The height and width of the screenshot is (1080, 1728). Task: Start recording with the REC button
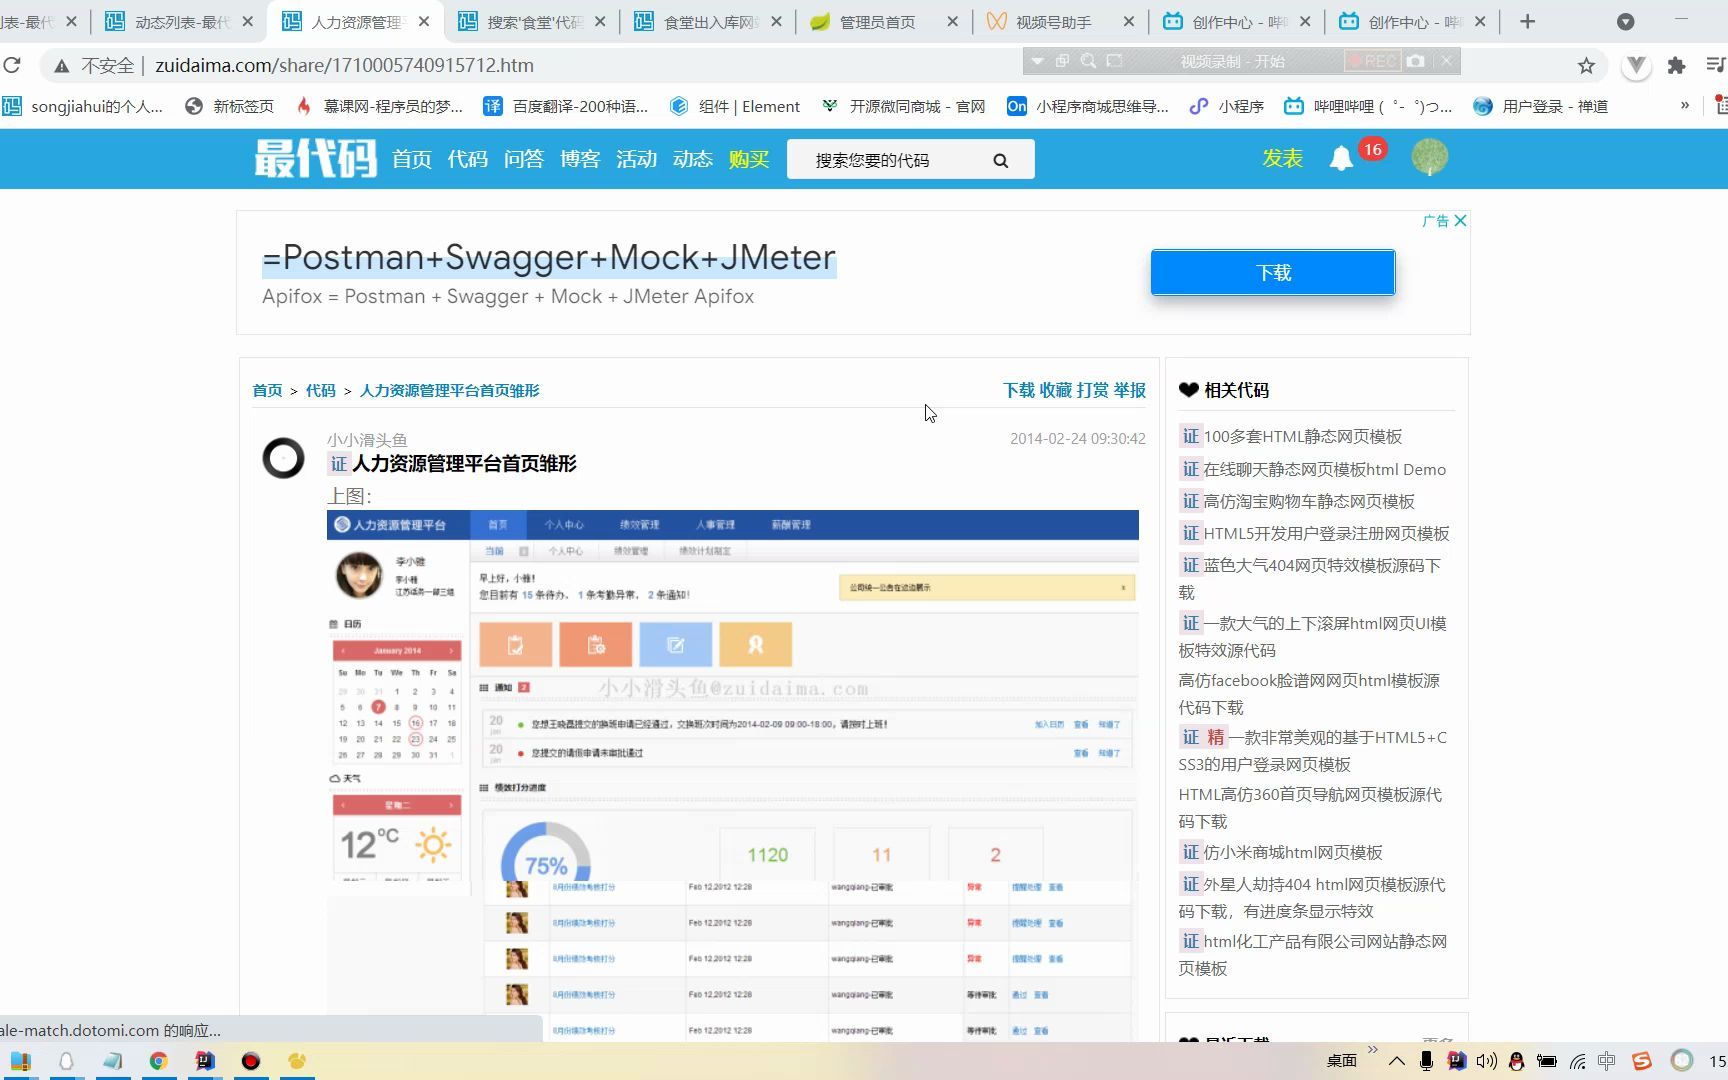coord(1372,61)
